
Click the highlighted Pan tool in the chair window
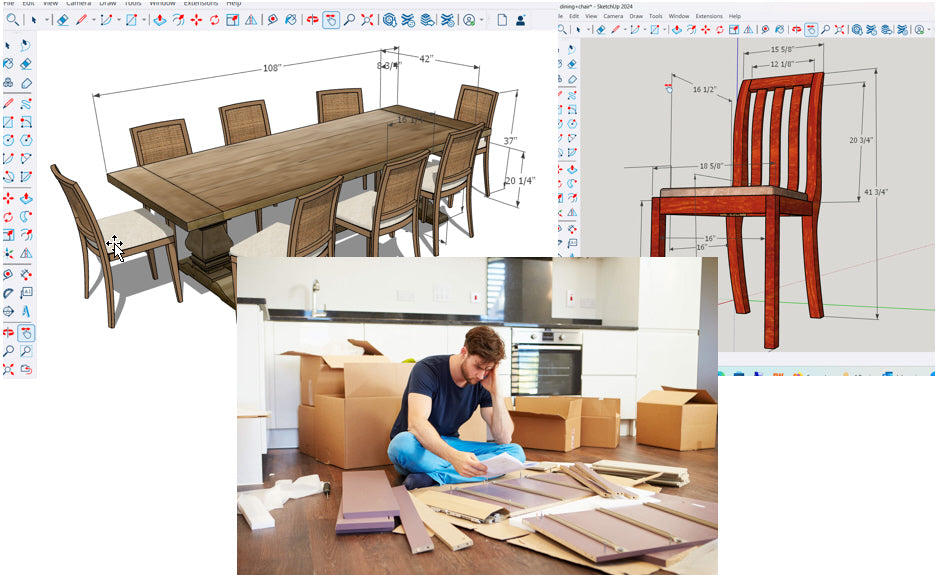810,30
